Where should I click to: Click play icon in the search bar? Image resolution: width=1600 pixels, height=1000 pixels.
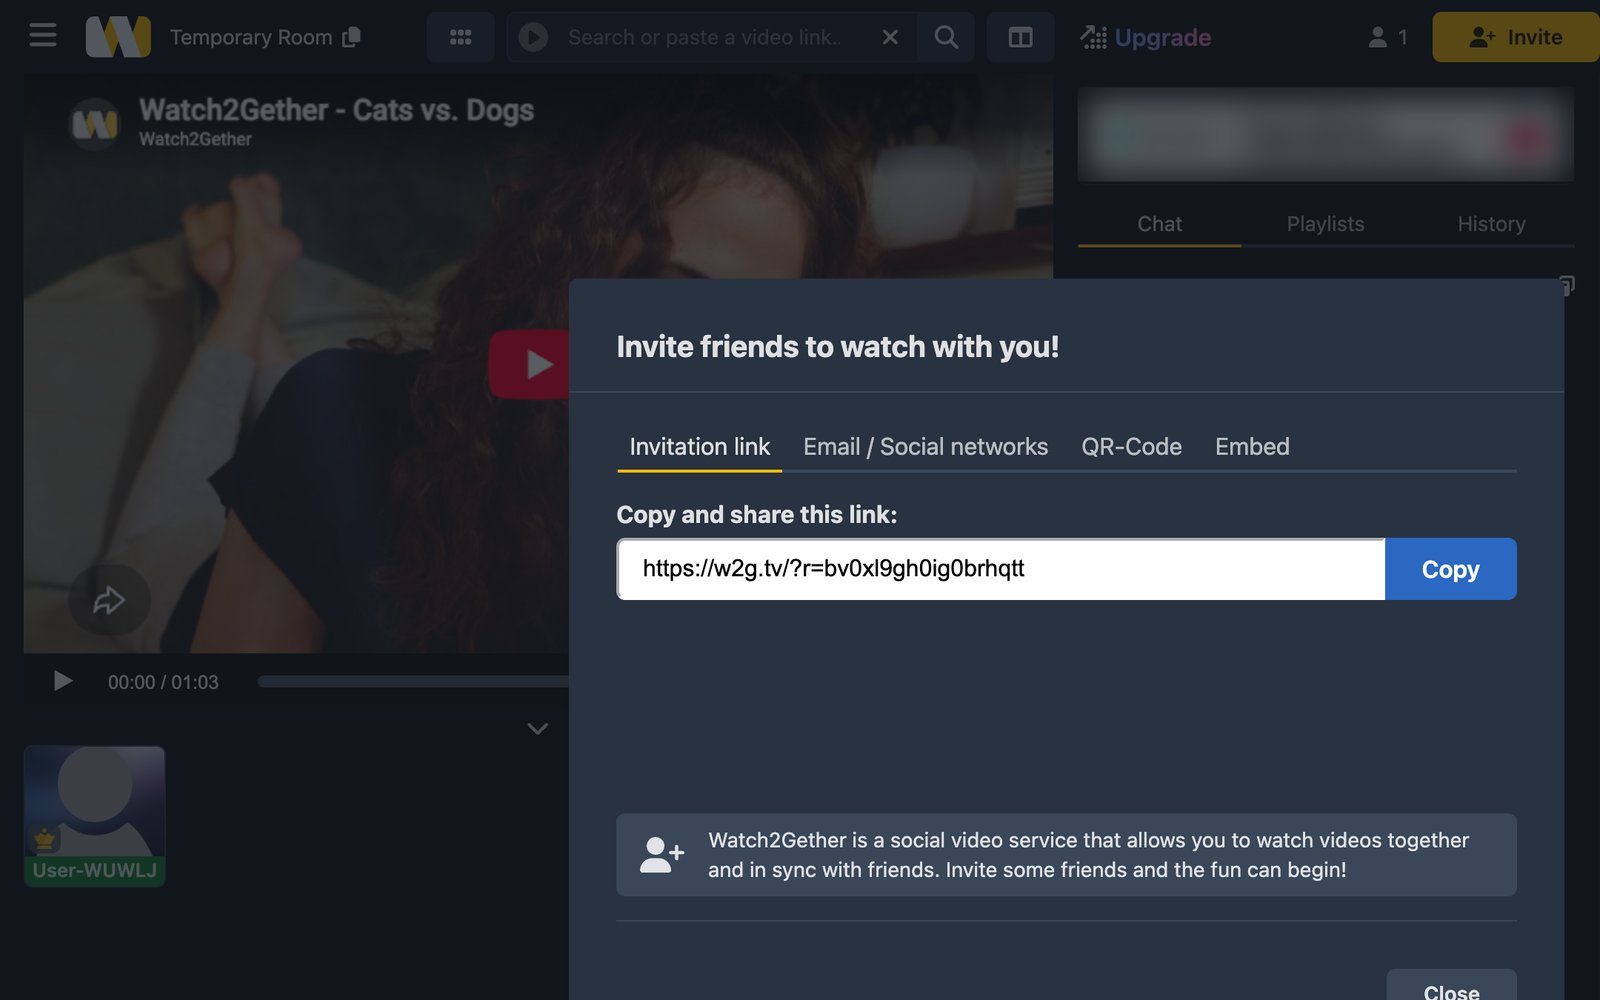533,37
